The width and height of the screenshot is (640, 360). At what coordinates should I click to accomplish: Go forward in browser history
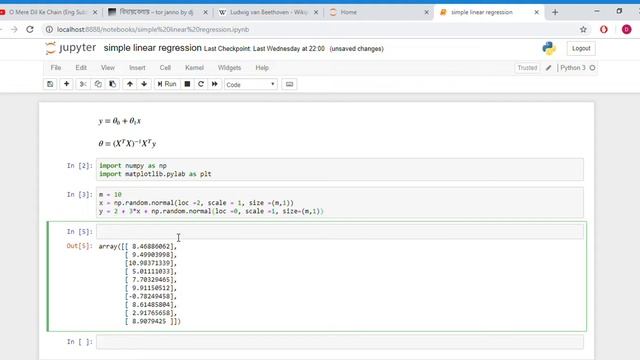[14, 29]
